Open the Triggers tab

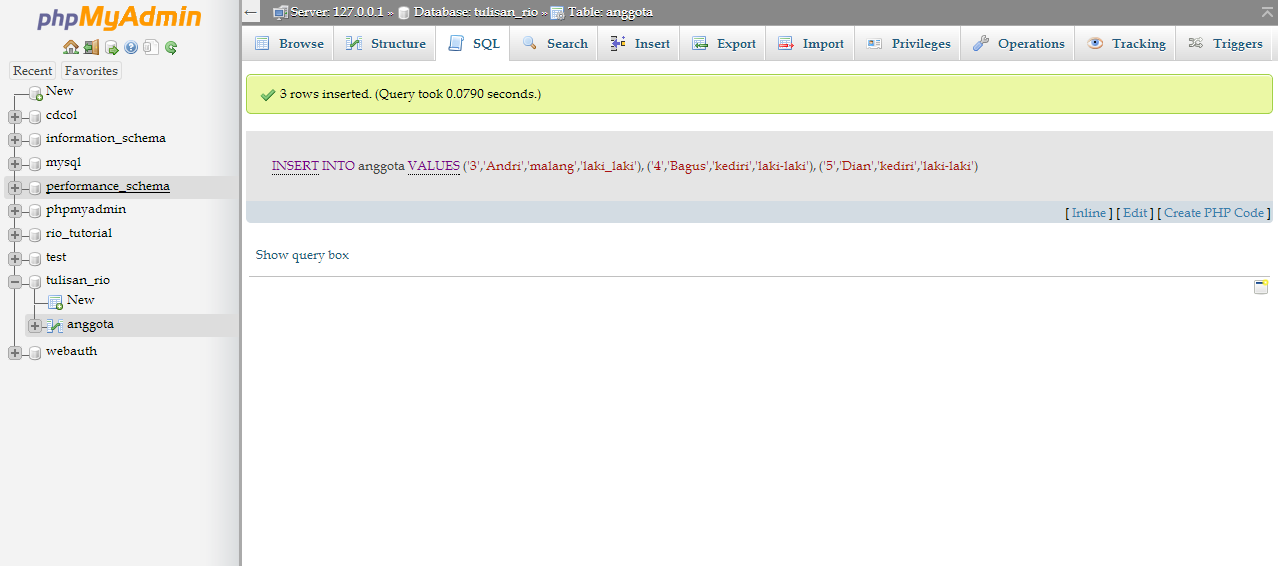click(1225, 44)
